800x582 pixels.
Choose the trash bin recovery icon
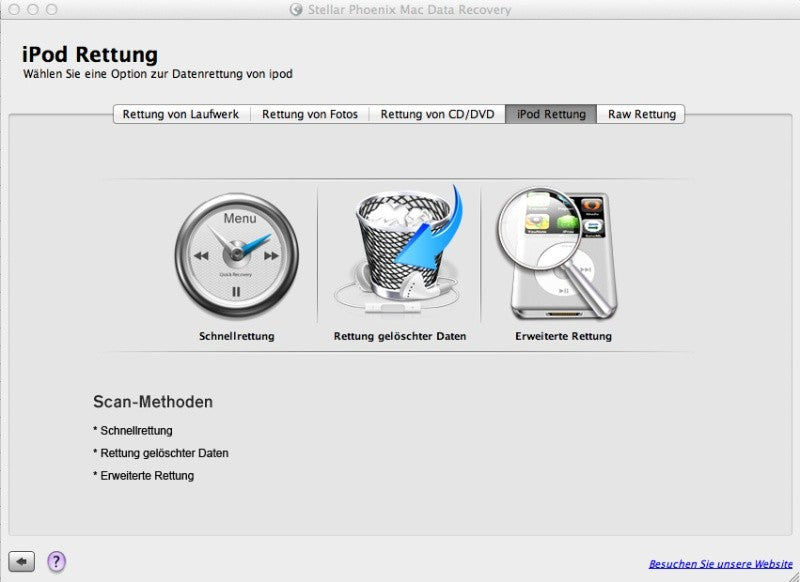click(399, 251)
